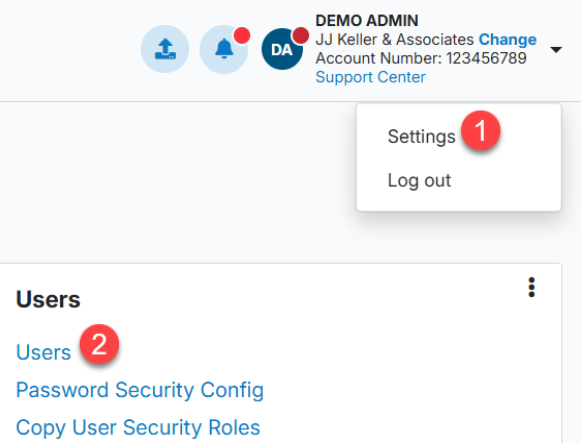Viewport: 582px width, 443px height.
Task: Click the DA user avatar
Action: (282, 49)
